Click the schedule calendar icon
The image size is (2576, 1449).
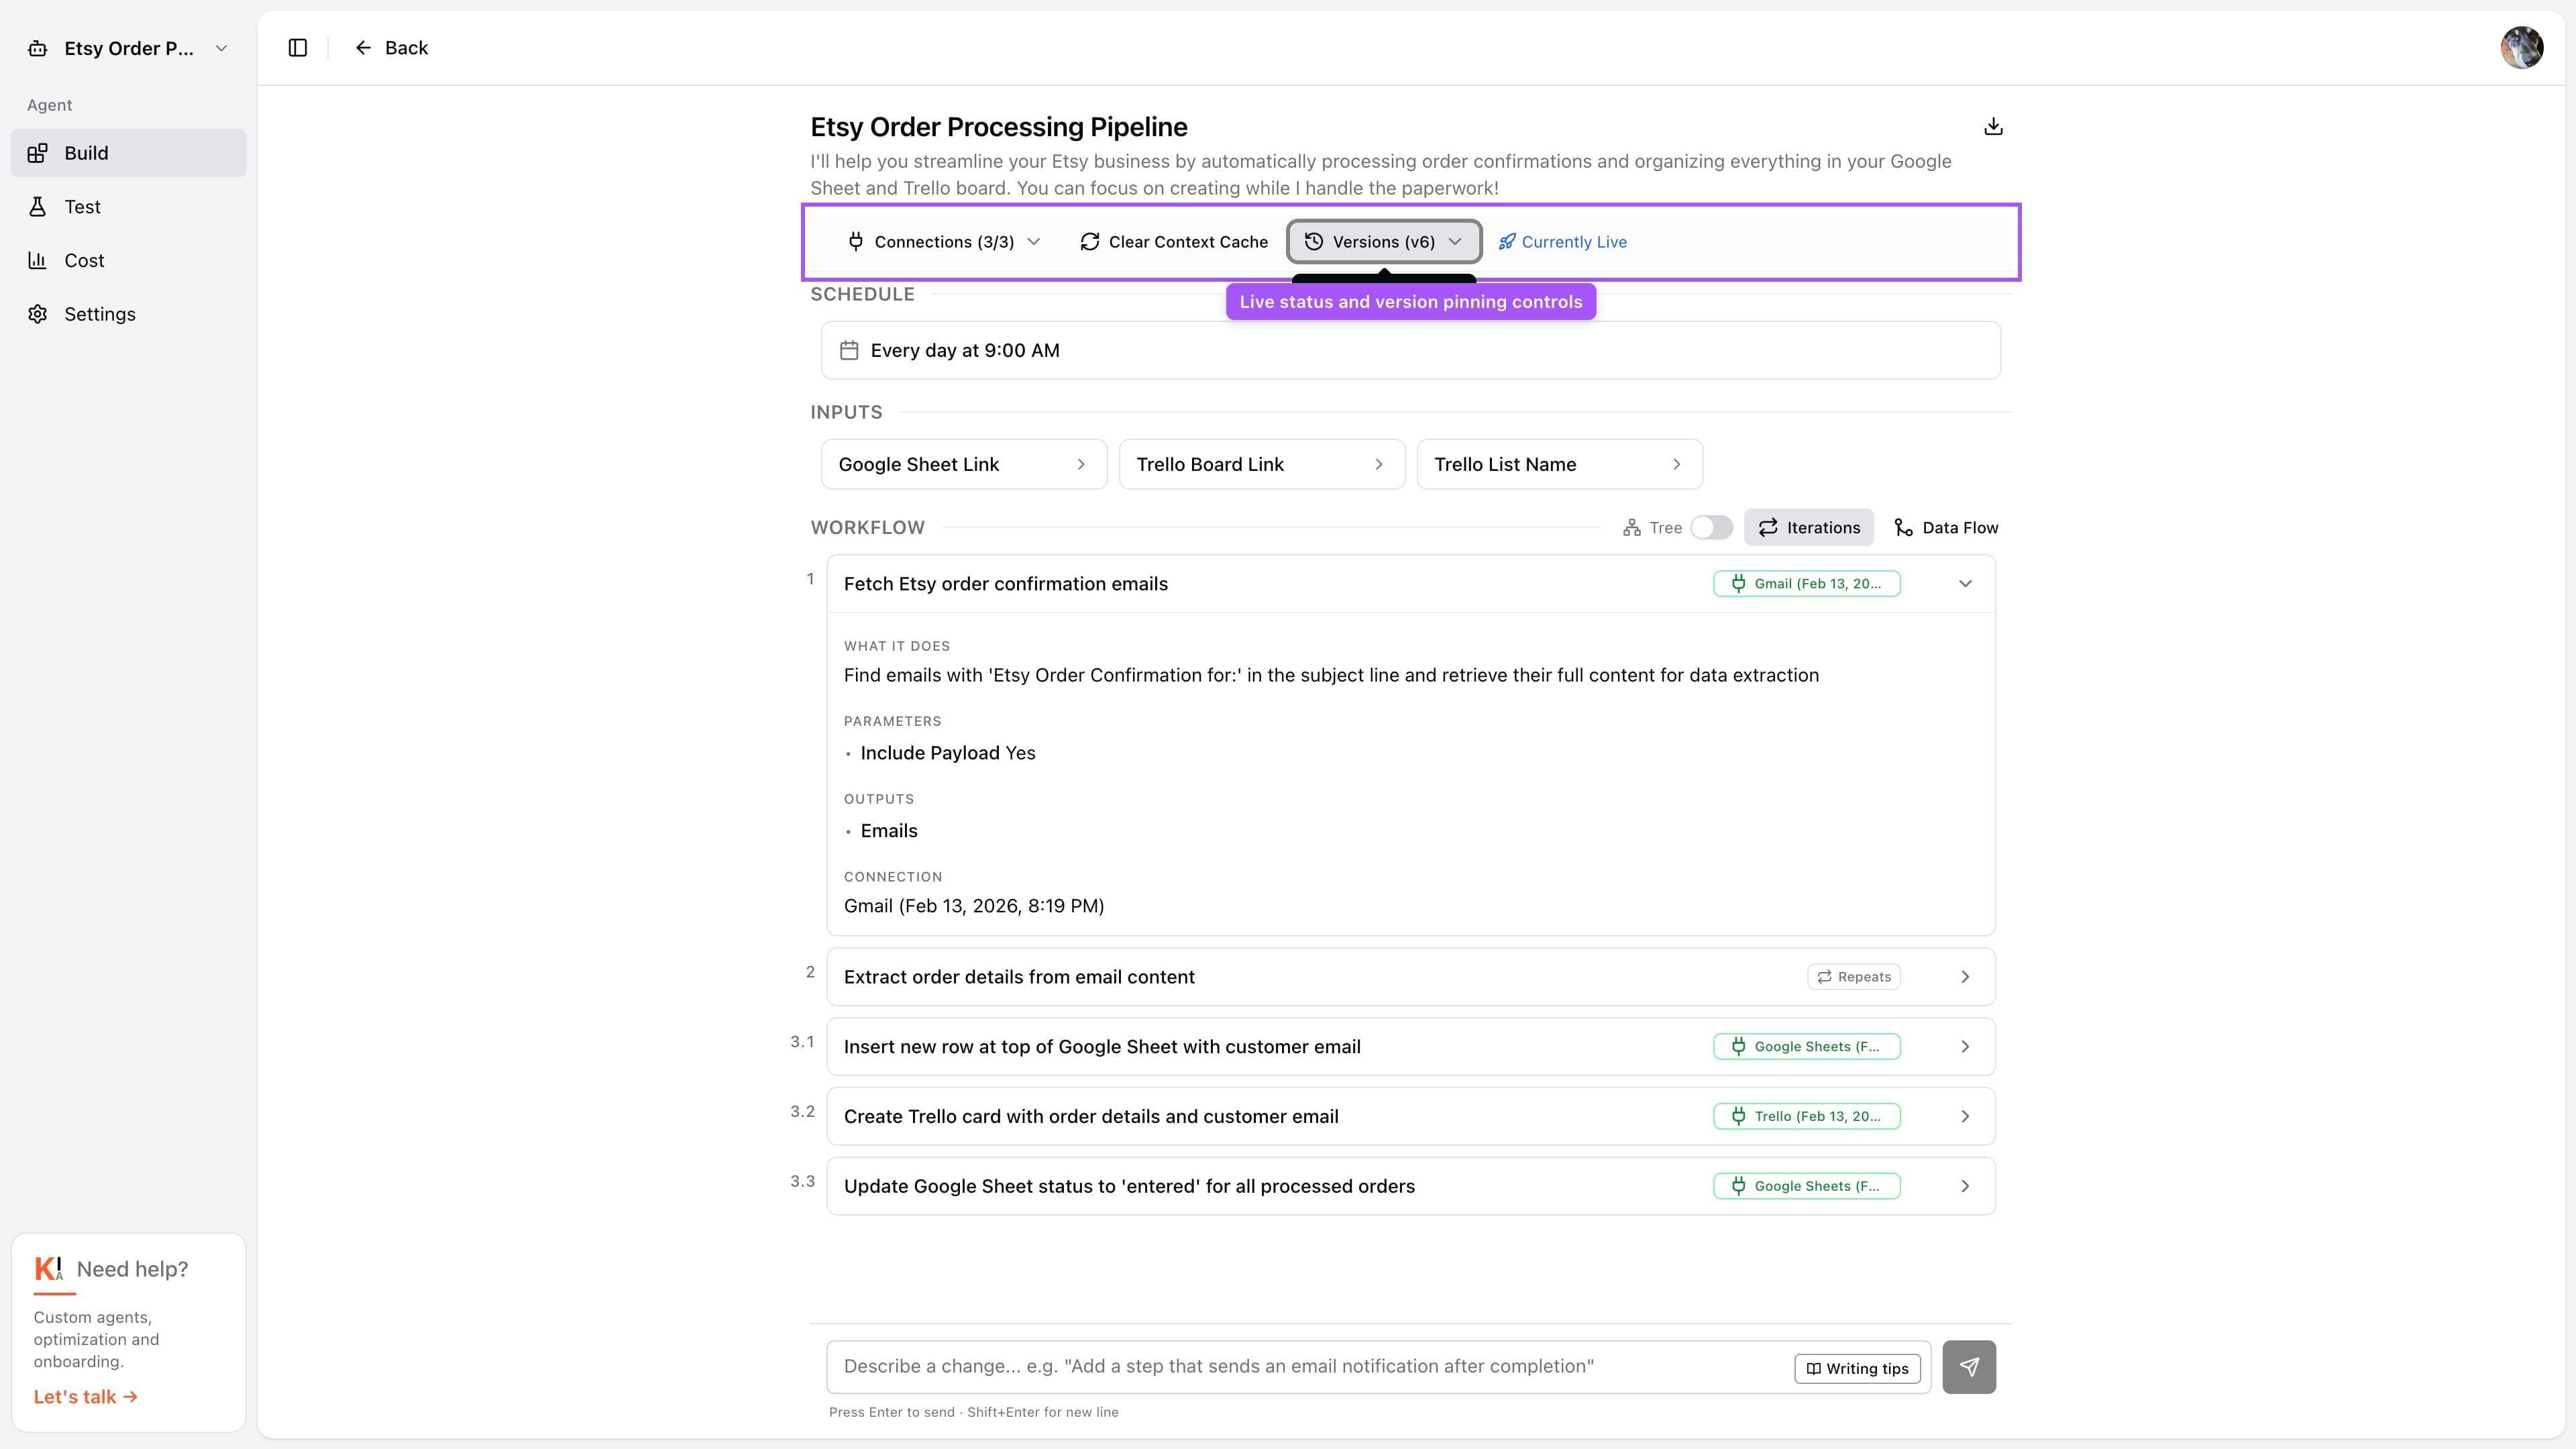point(849,350)
